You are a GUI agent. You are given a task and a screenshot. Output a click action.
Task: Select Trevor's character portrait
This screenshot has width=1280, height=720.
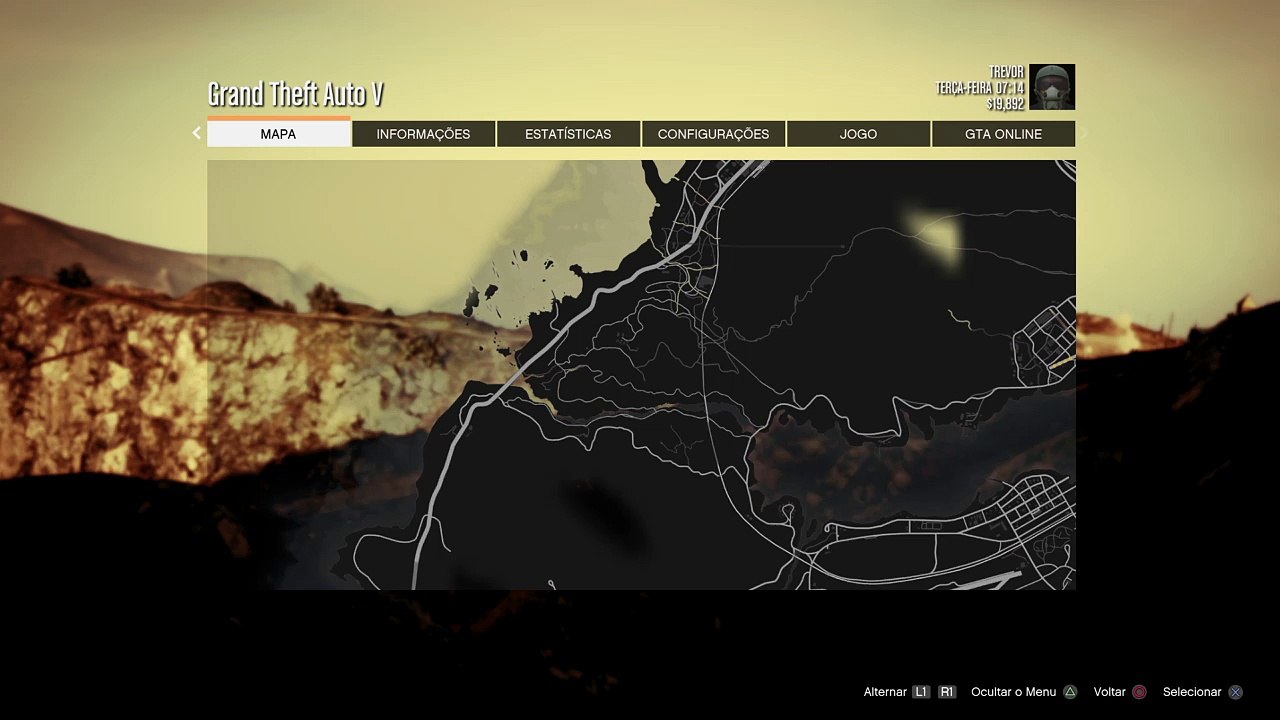1052,87
